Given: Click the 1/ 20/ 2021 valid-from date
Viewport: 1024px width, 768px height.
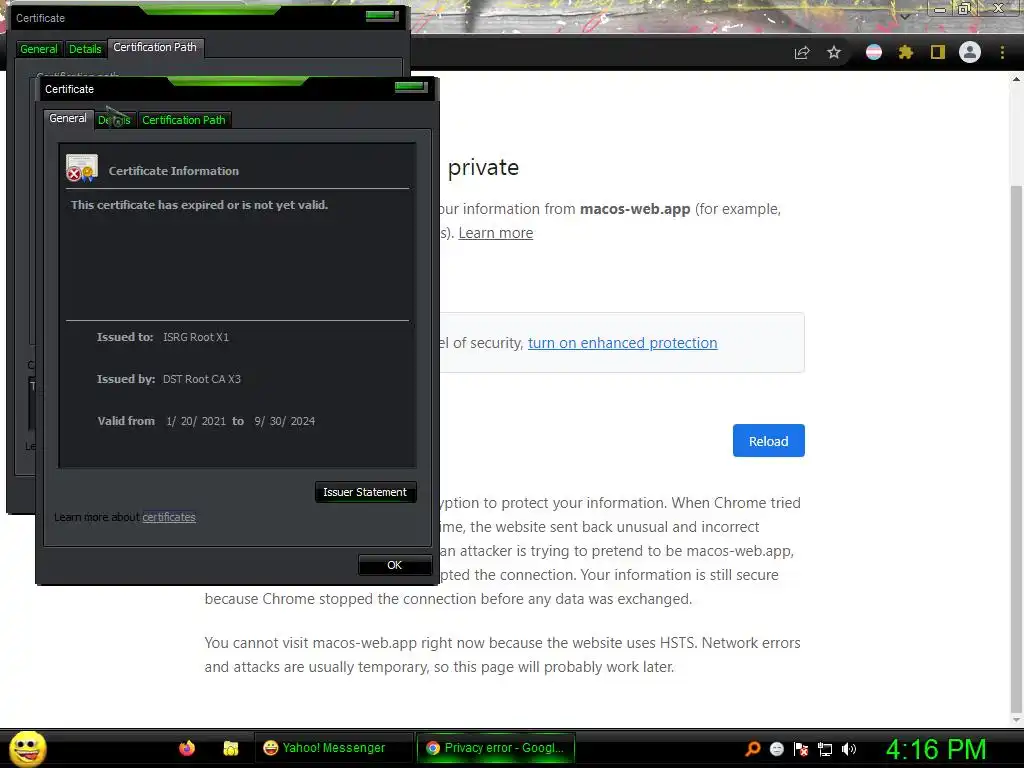Looking at the screenshot, I should click(x=196, y=421).
